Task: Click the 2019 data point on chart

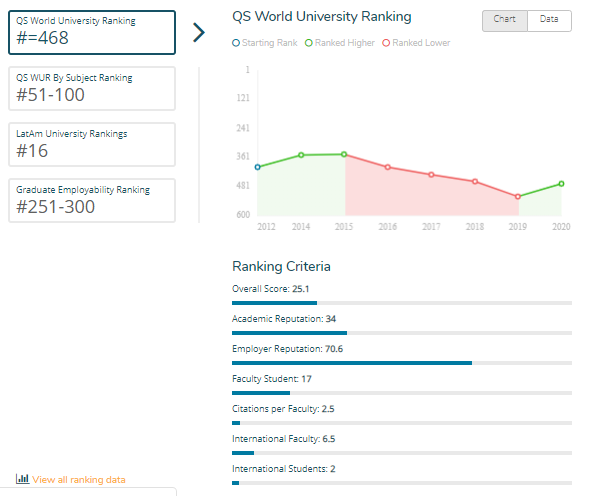Action: [518, 197]
